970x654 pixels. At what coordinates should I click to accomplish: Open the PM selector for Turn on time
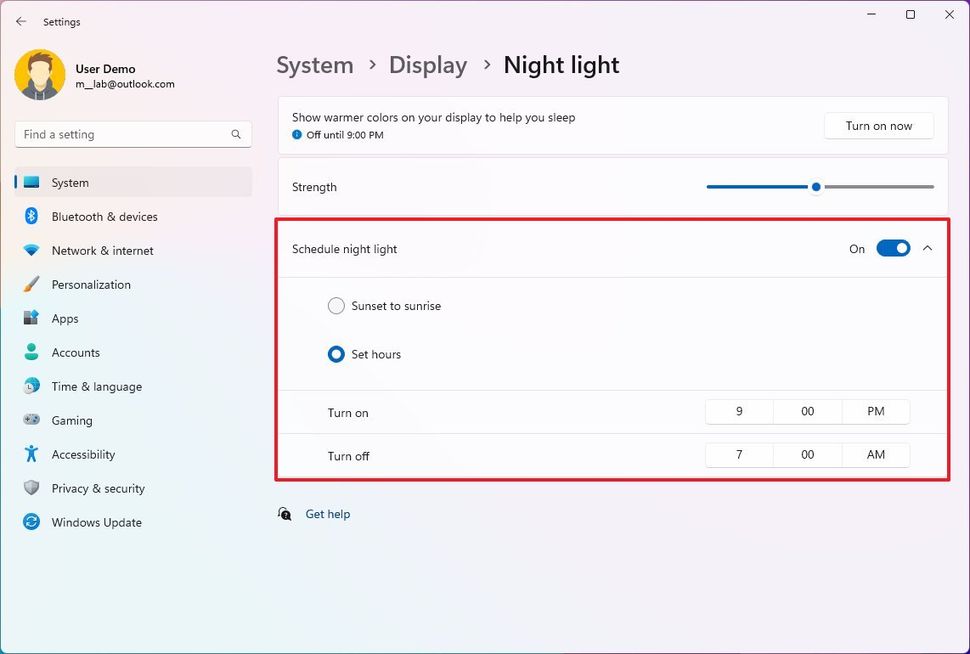(x=876, y=411)
